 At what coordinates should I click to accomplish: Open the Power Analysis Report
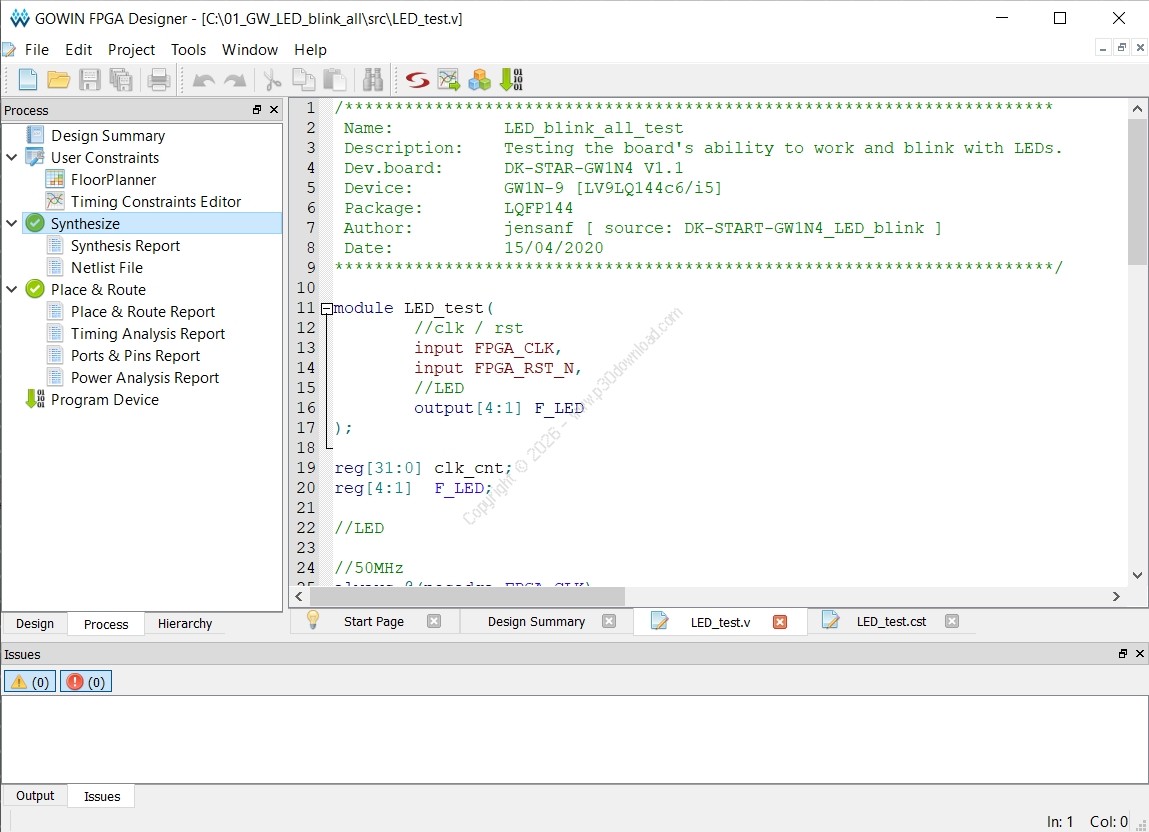point(145,378)
